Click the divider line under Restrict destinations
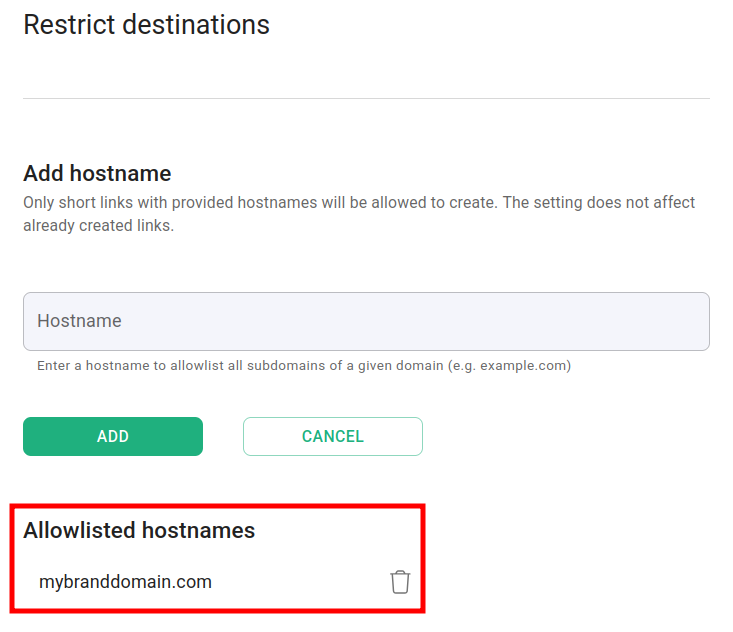This screenshot has width=733, height=632. [x=366, y=98]
